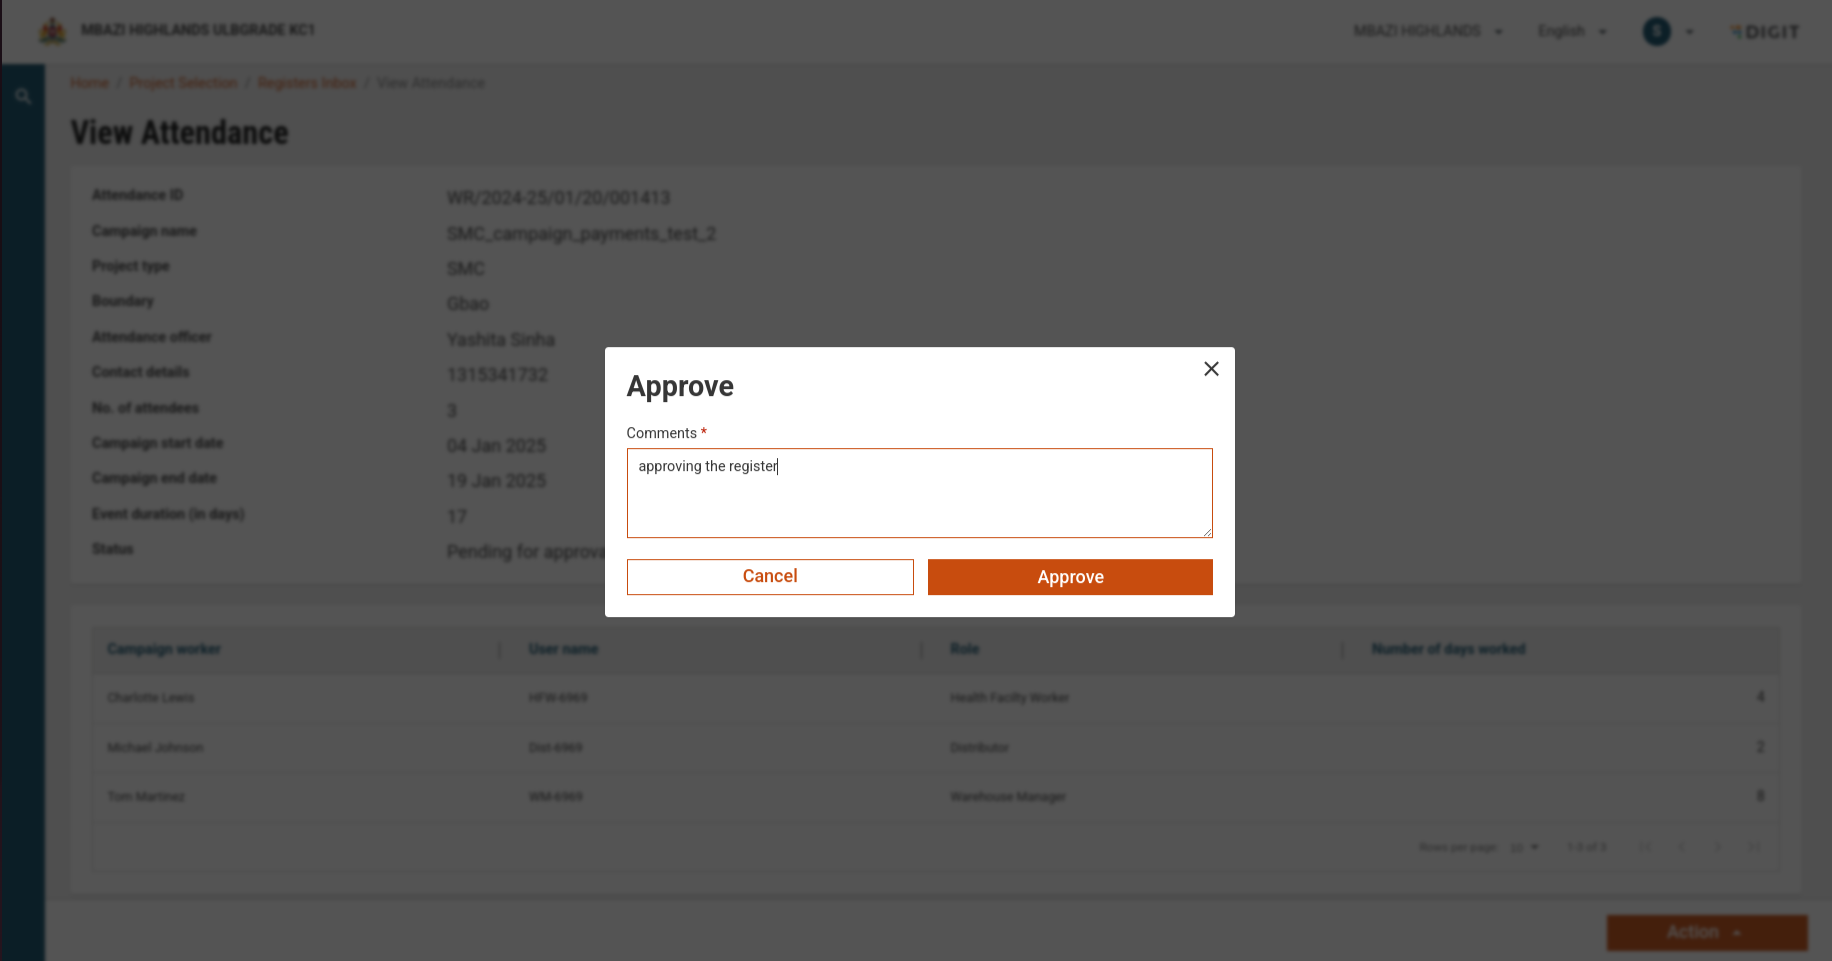Click the DIGIT logo
1832x961 pixels.
point(1765,32)
